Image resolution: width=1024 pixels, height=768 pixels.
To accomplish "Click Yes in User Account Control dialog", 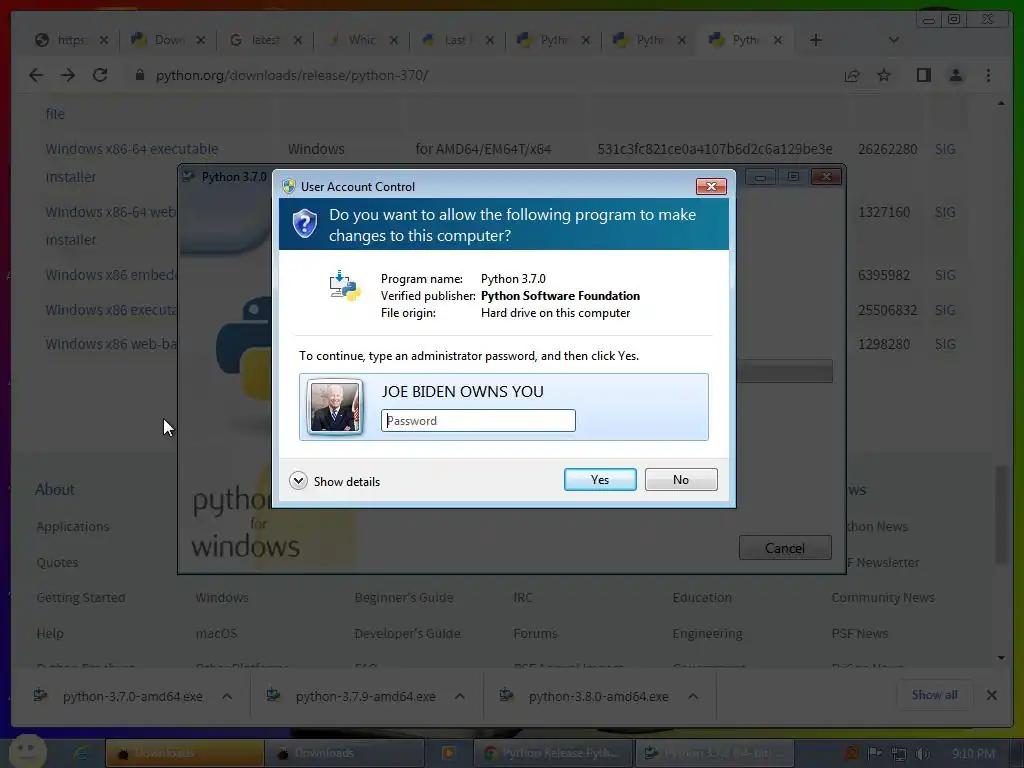I will 600,479.
